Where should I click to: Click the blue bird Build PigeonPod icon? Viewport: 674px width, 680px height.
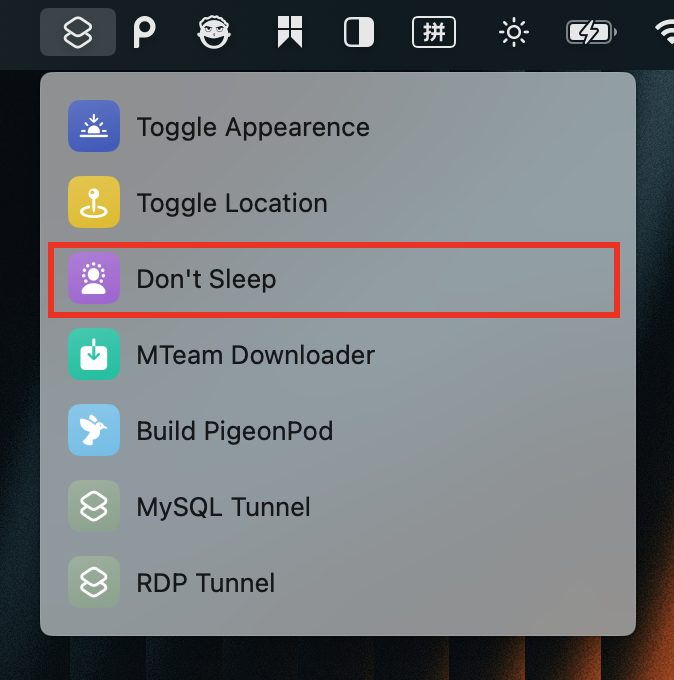click(94, 430)
